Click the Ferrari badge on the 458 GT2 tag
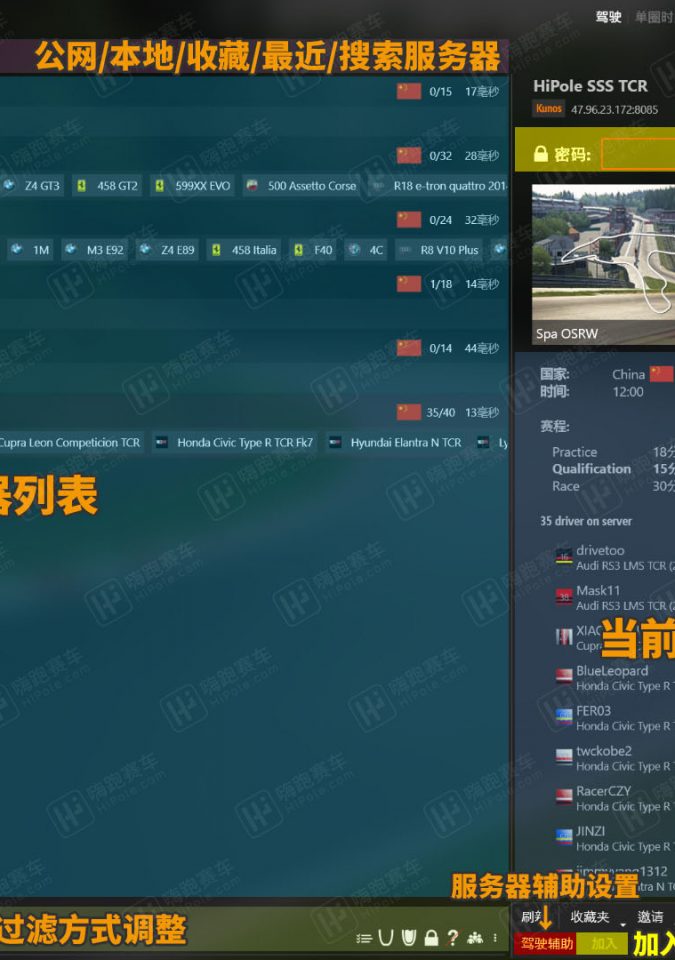 coord(81,186)
